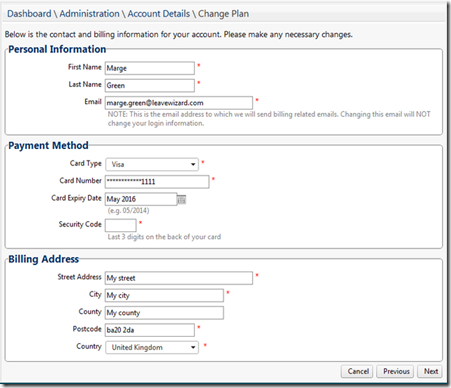Click the Personal Information heading
The image size is (451, 388).
(x=57, y=49)
